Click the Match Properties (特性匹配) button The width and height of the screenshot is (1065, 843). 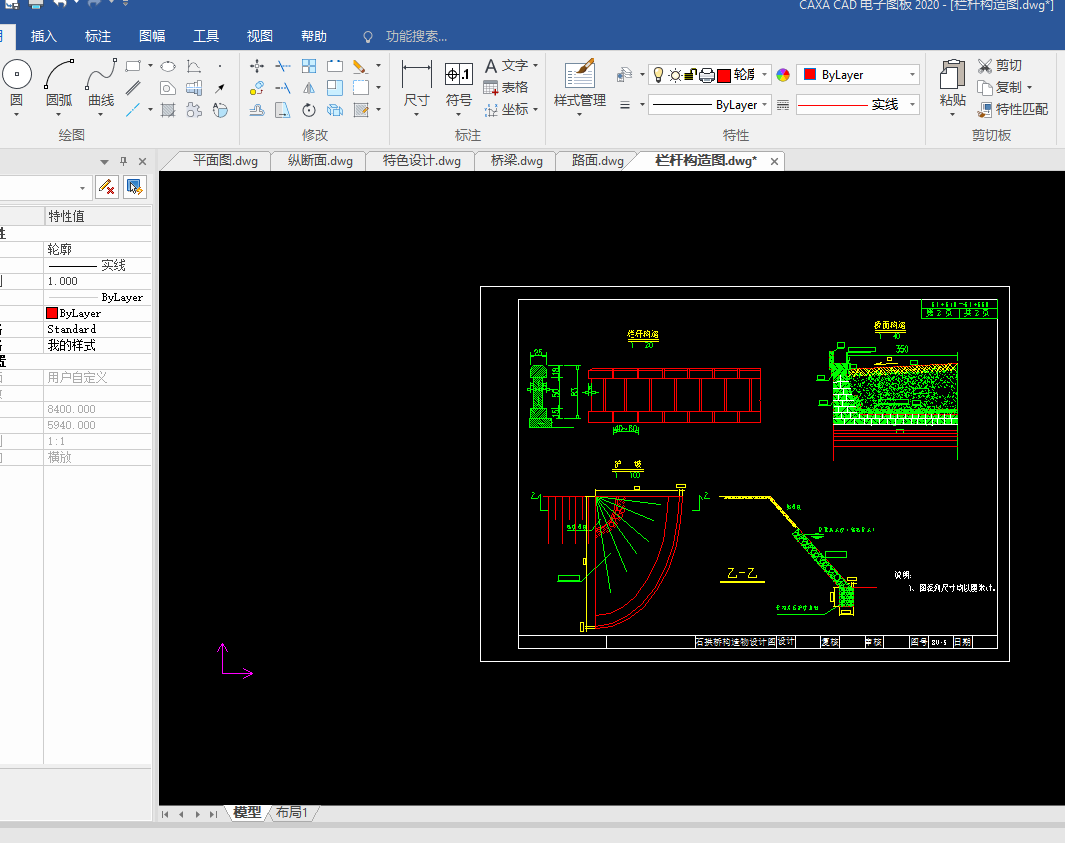coord(1013,109)
